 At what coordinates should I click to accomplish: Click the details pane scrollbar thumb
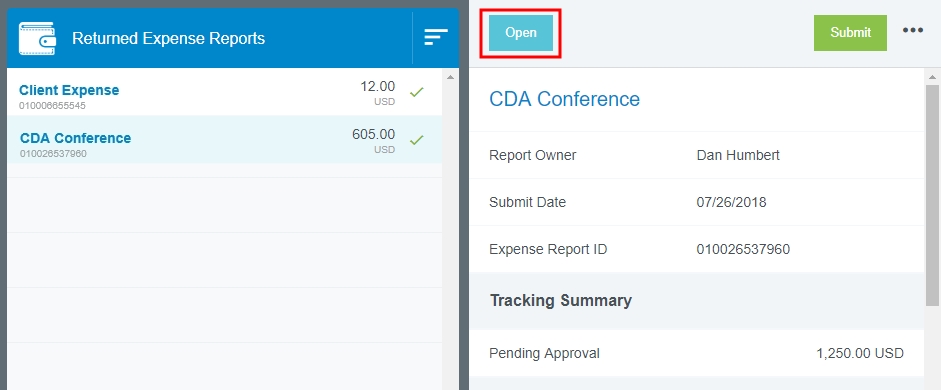[x=932, y=193]
